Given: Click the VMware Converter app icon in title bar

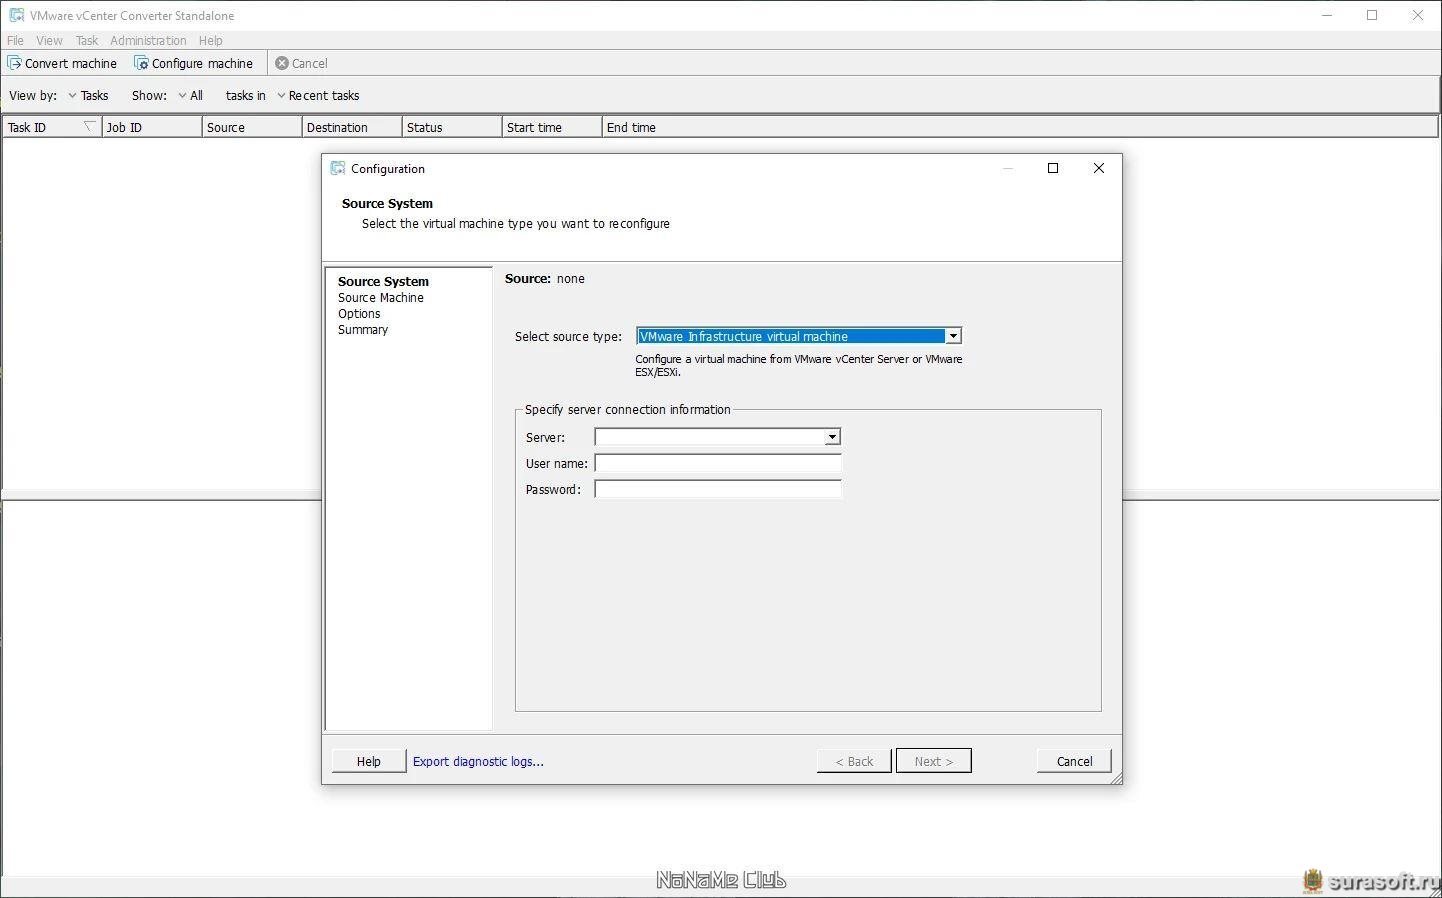Looking at the screenshot, I should coord(16,15).
